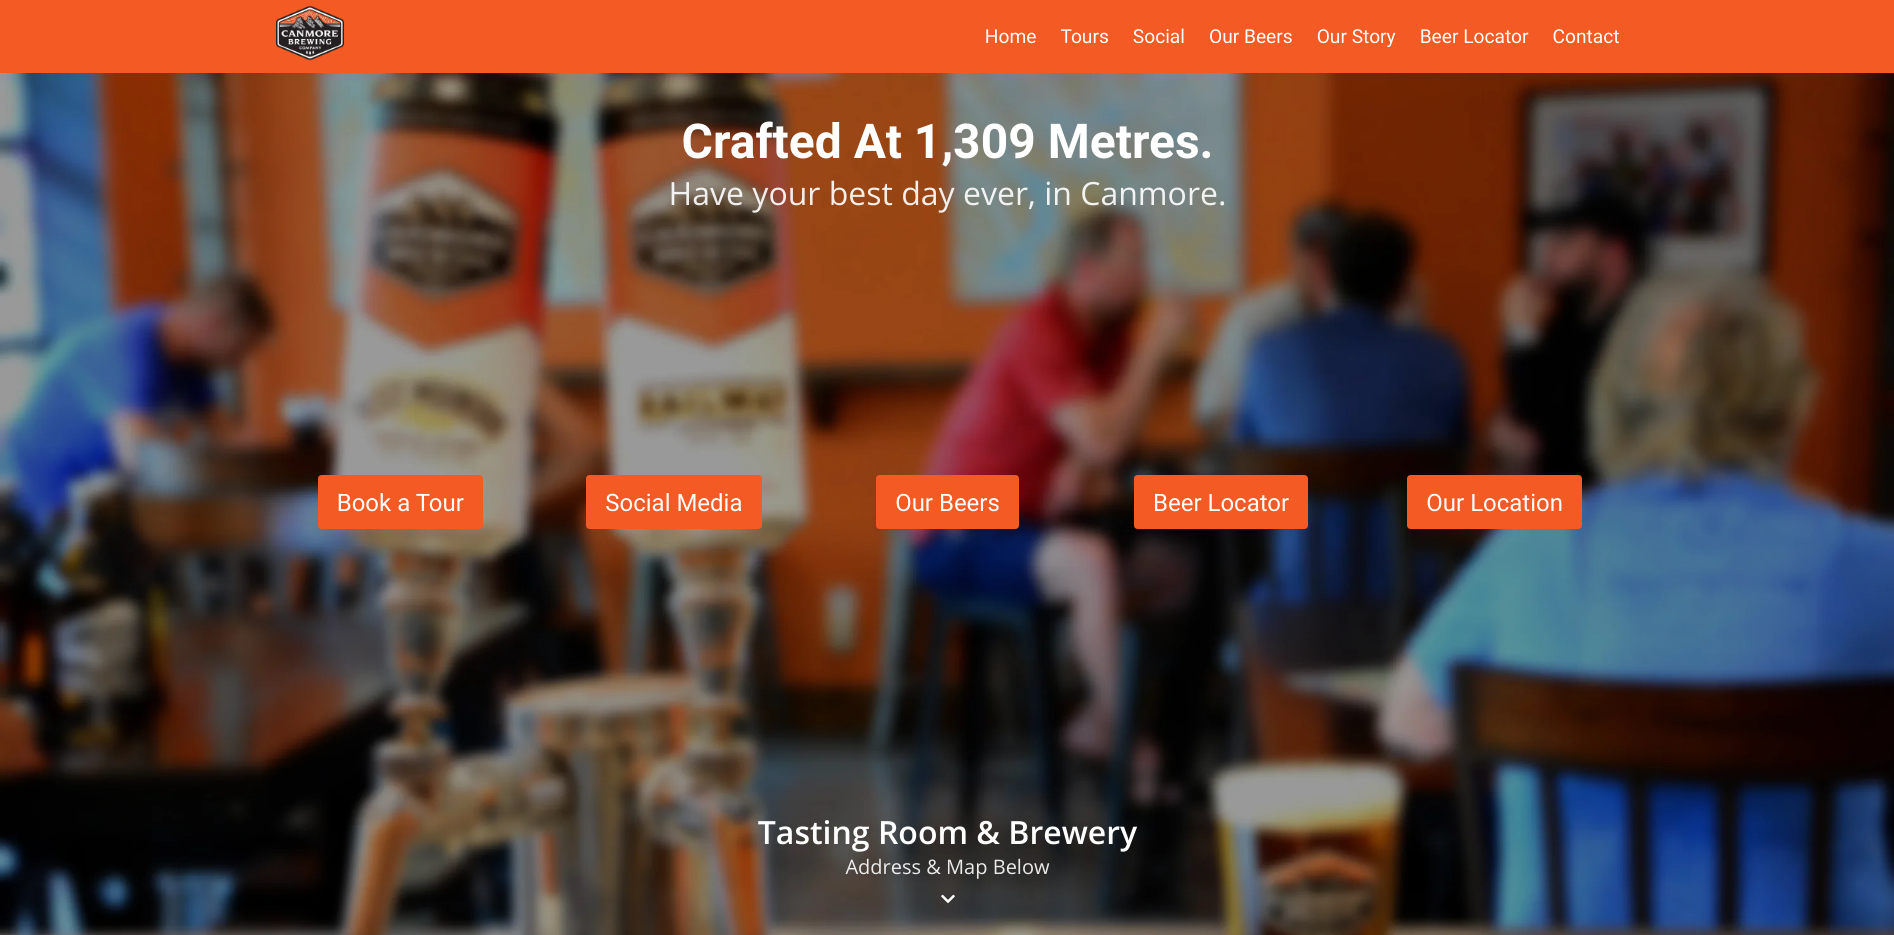Click the Social Media button

(673, 502)
